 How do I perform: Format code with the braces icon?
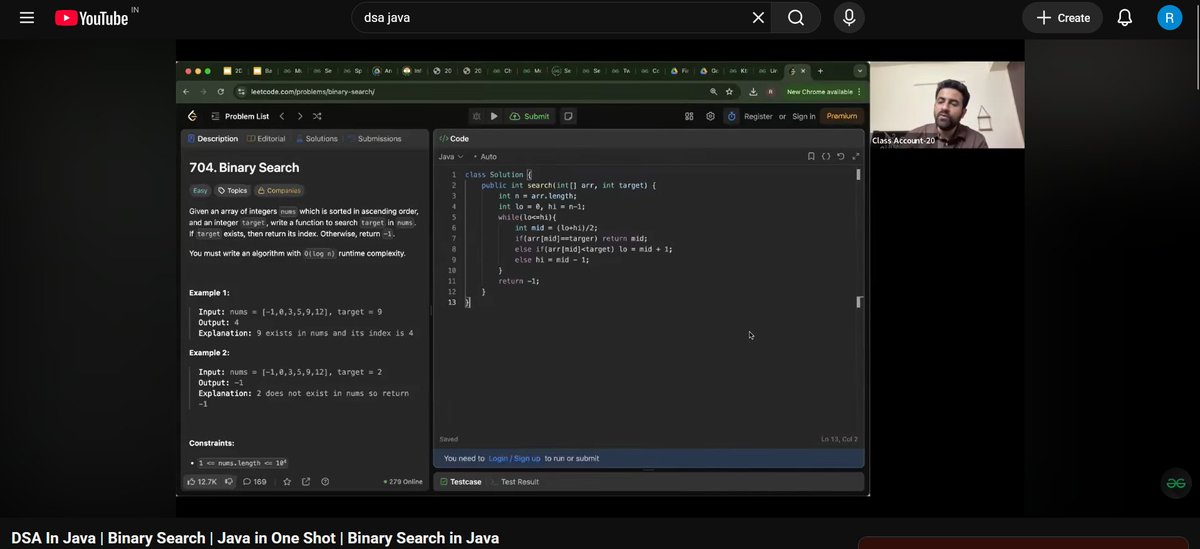coord(825,157)
